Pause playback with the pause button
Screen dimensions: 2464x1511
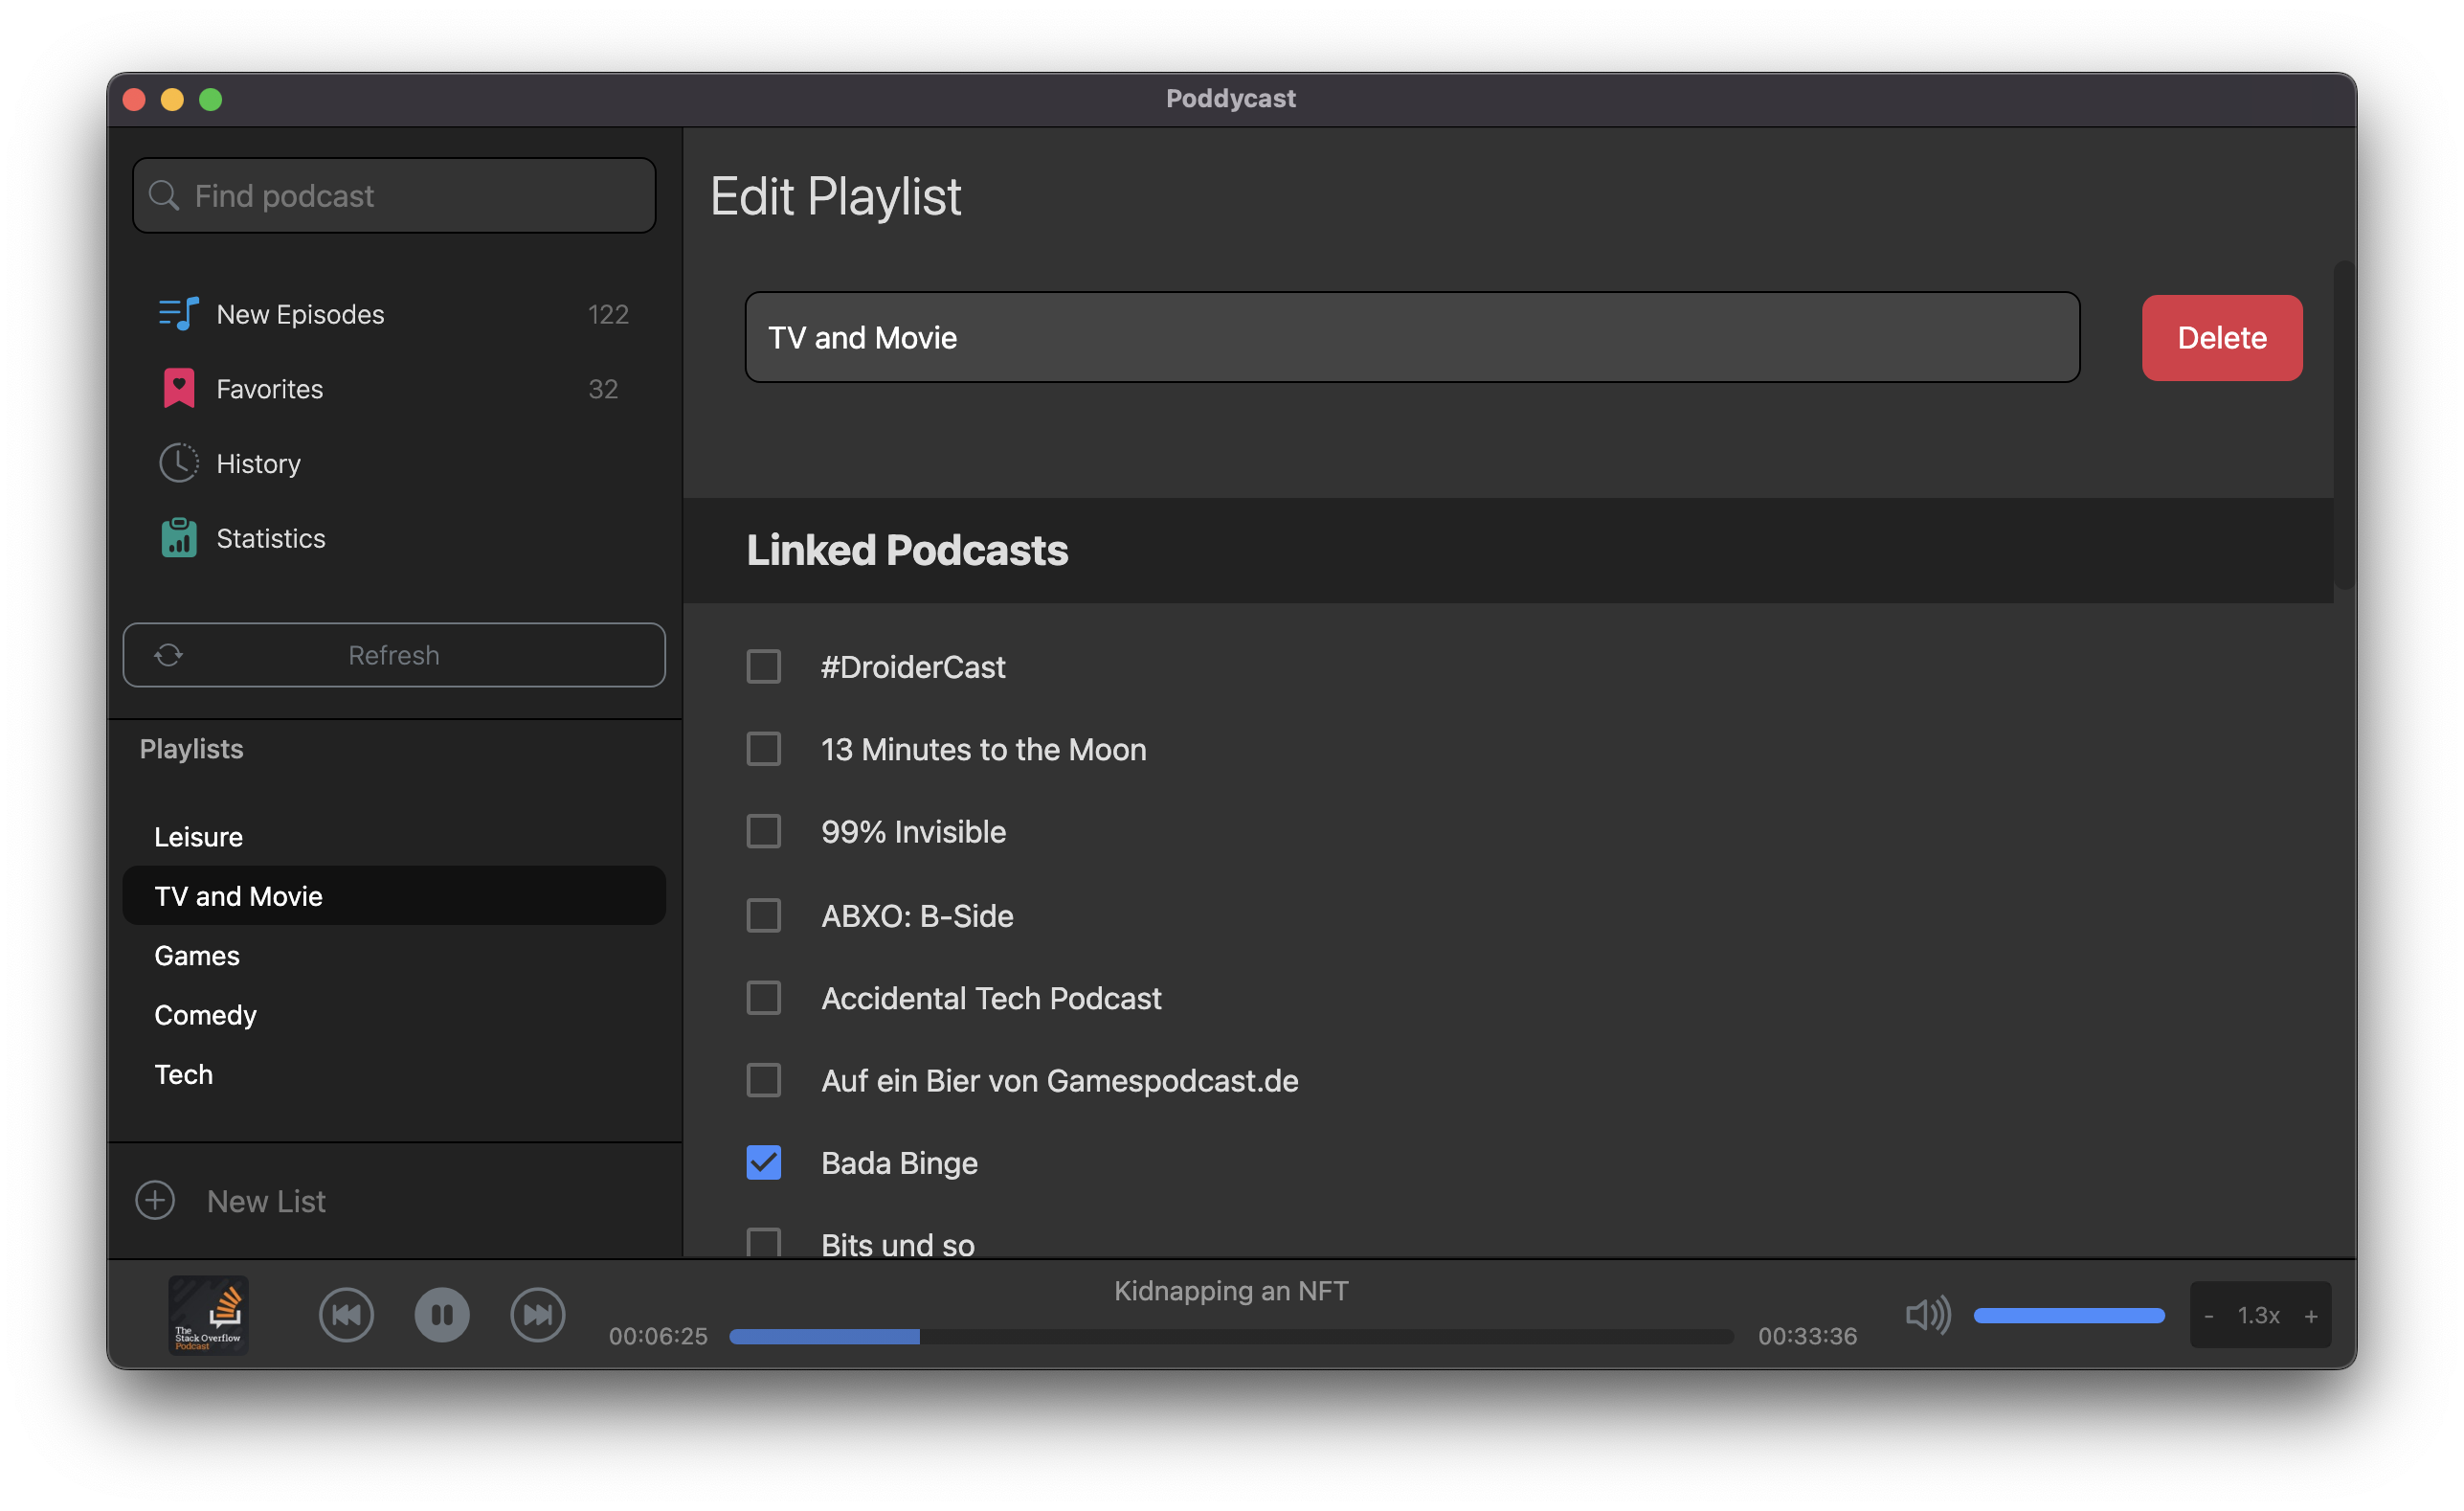point(442,1314)
